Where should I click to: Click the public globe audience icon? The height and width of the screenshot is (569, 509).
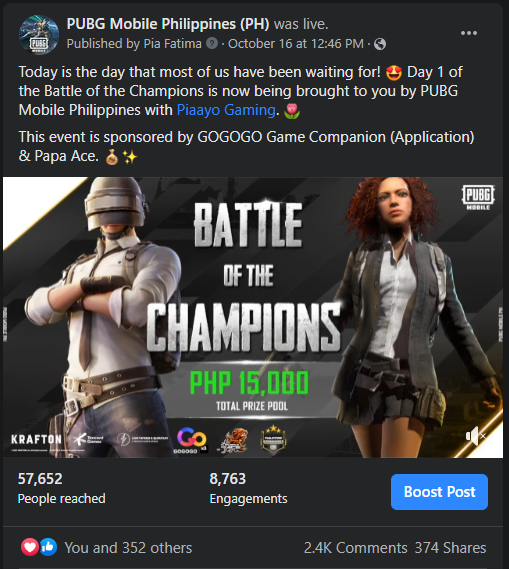380,44
